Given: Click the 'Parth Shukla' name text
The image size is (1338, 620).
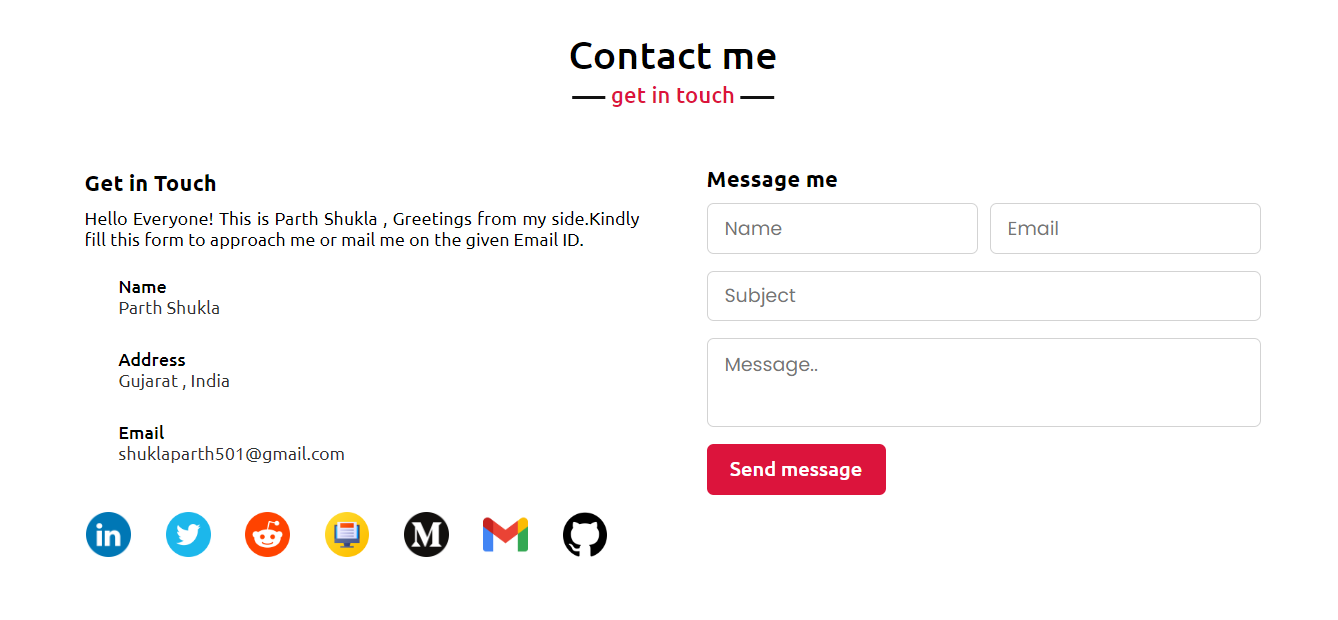Looking at the screenshot, I should pyautogui.click(x=169, y=308).
